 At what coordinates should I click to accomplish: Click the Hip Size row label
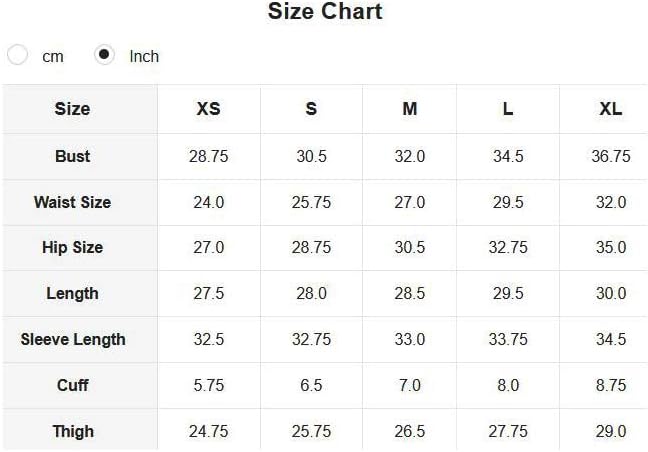click(72, 247)
